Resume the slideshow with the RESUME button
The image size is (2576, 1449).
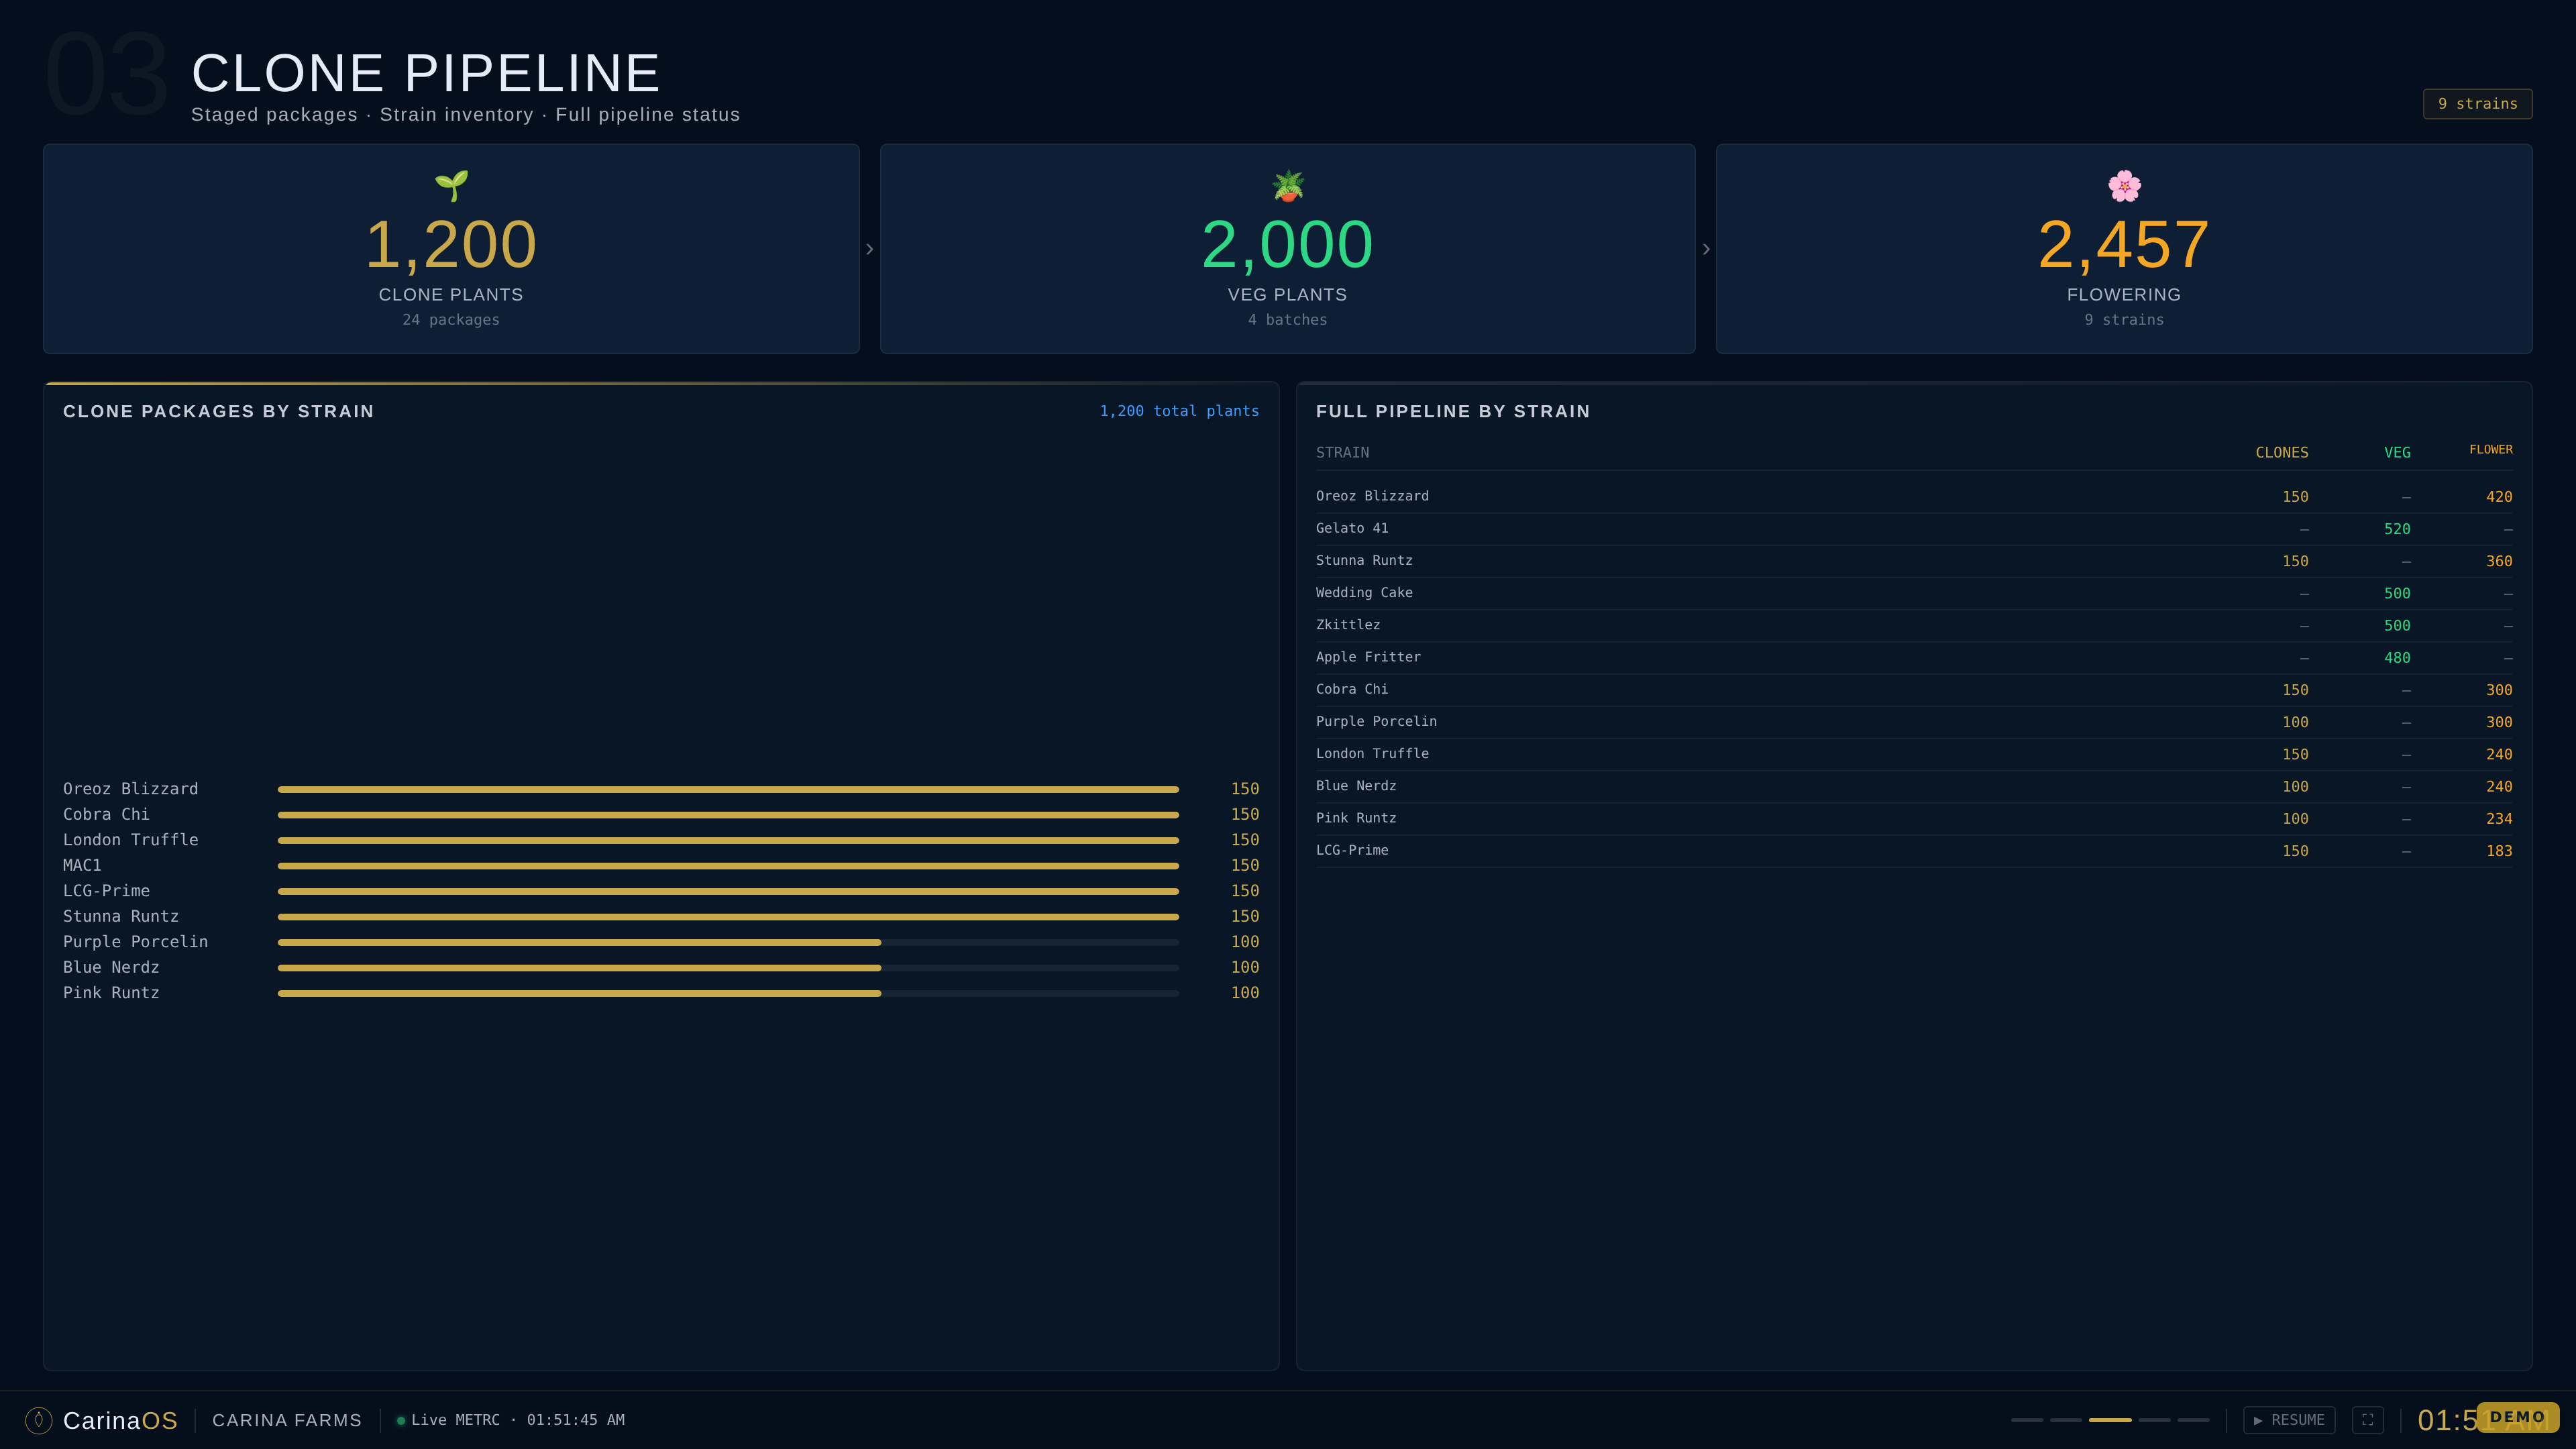(x=2289, y=1420)
